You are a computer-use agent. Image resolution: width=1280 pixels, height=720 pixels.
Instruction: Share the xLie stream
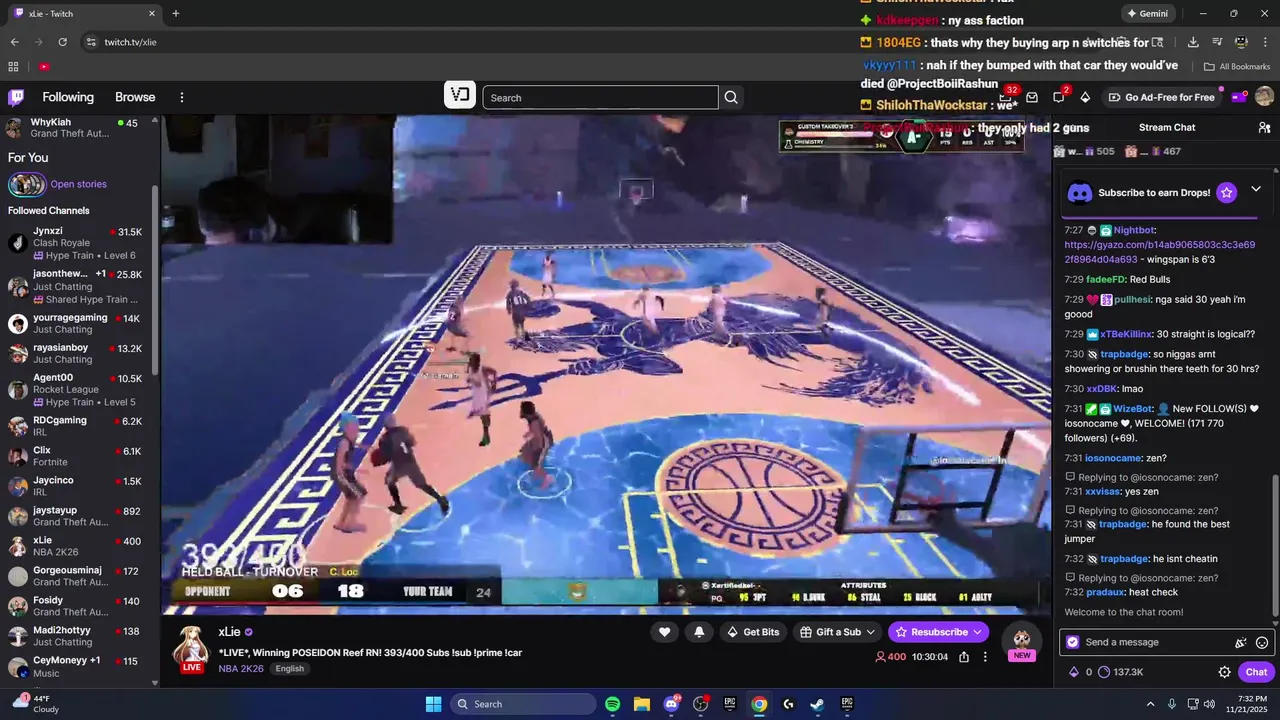pyautogui.click(x=964, y=657)
